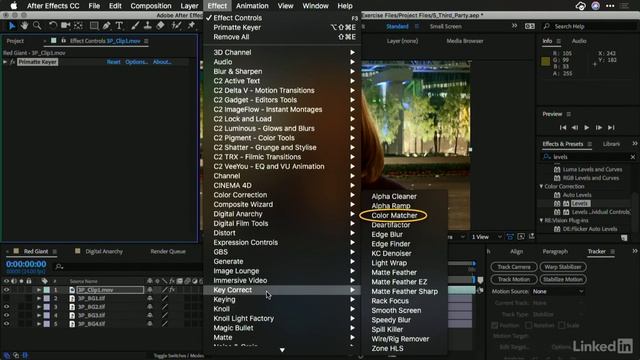
Task: Toggle Position checkbox in Tracker panel
Action: point(495,326)
